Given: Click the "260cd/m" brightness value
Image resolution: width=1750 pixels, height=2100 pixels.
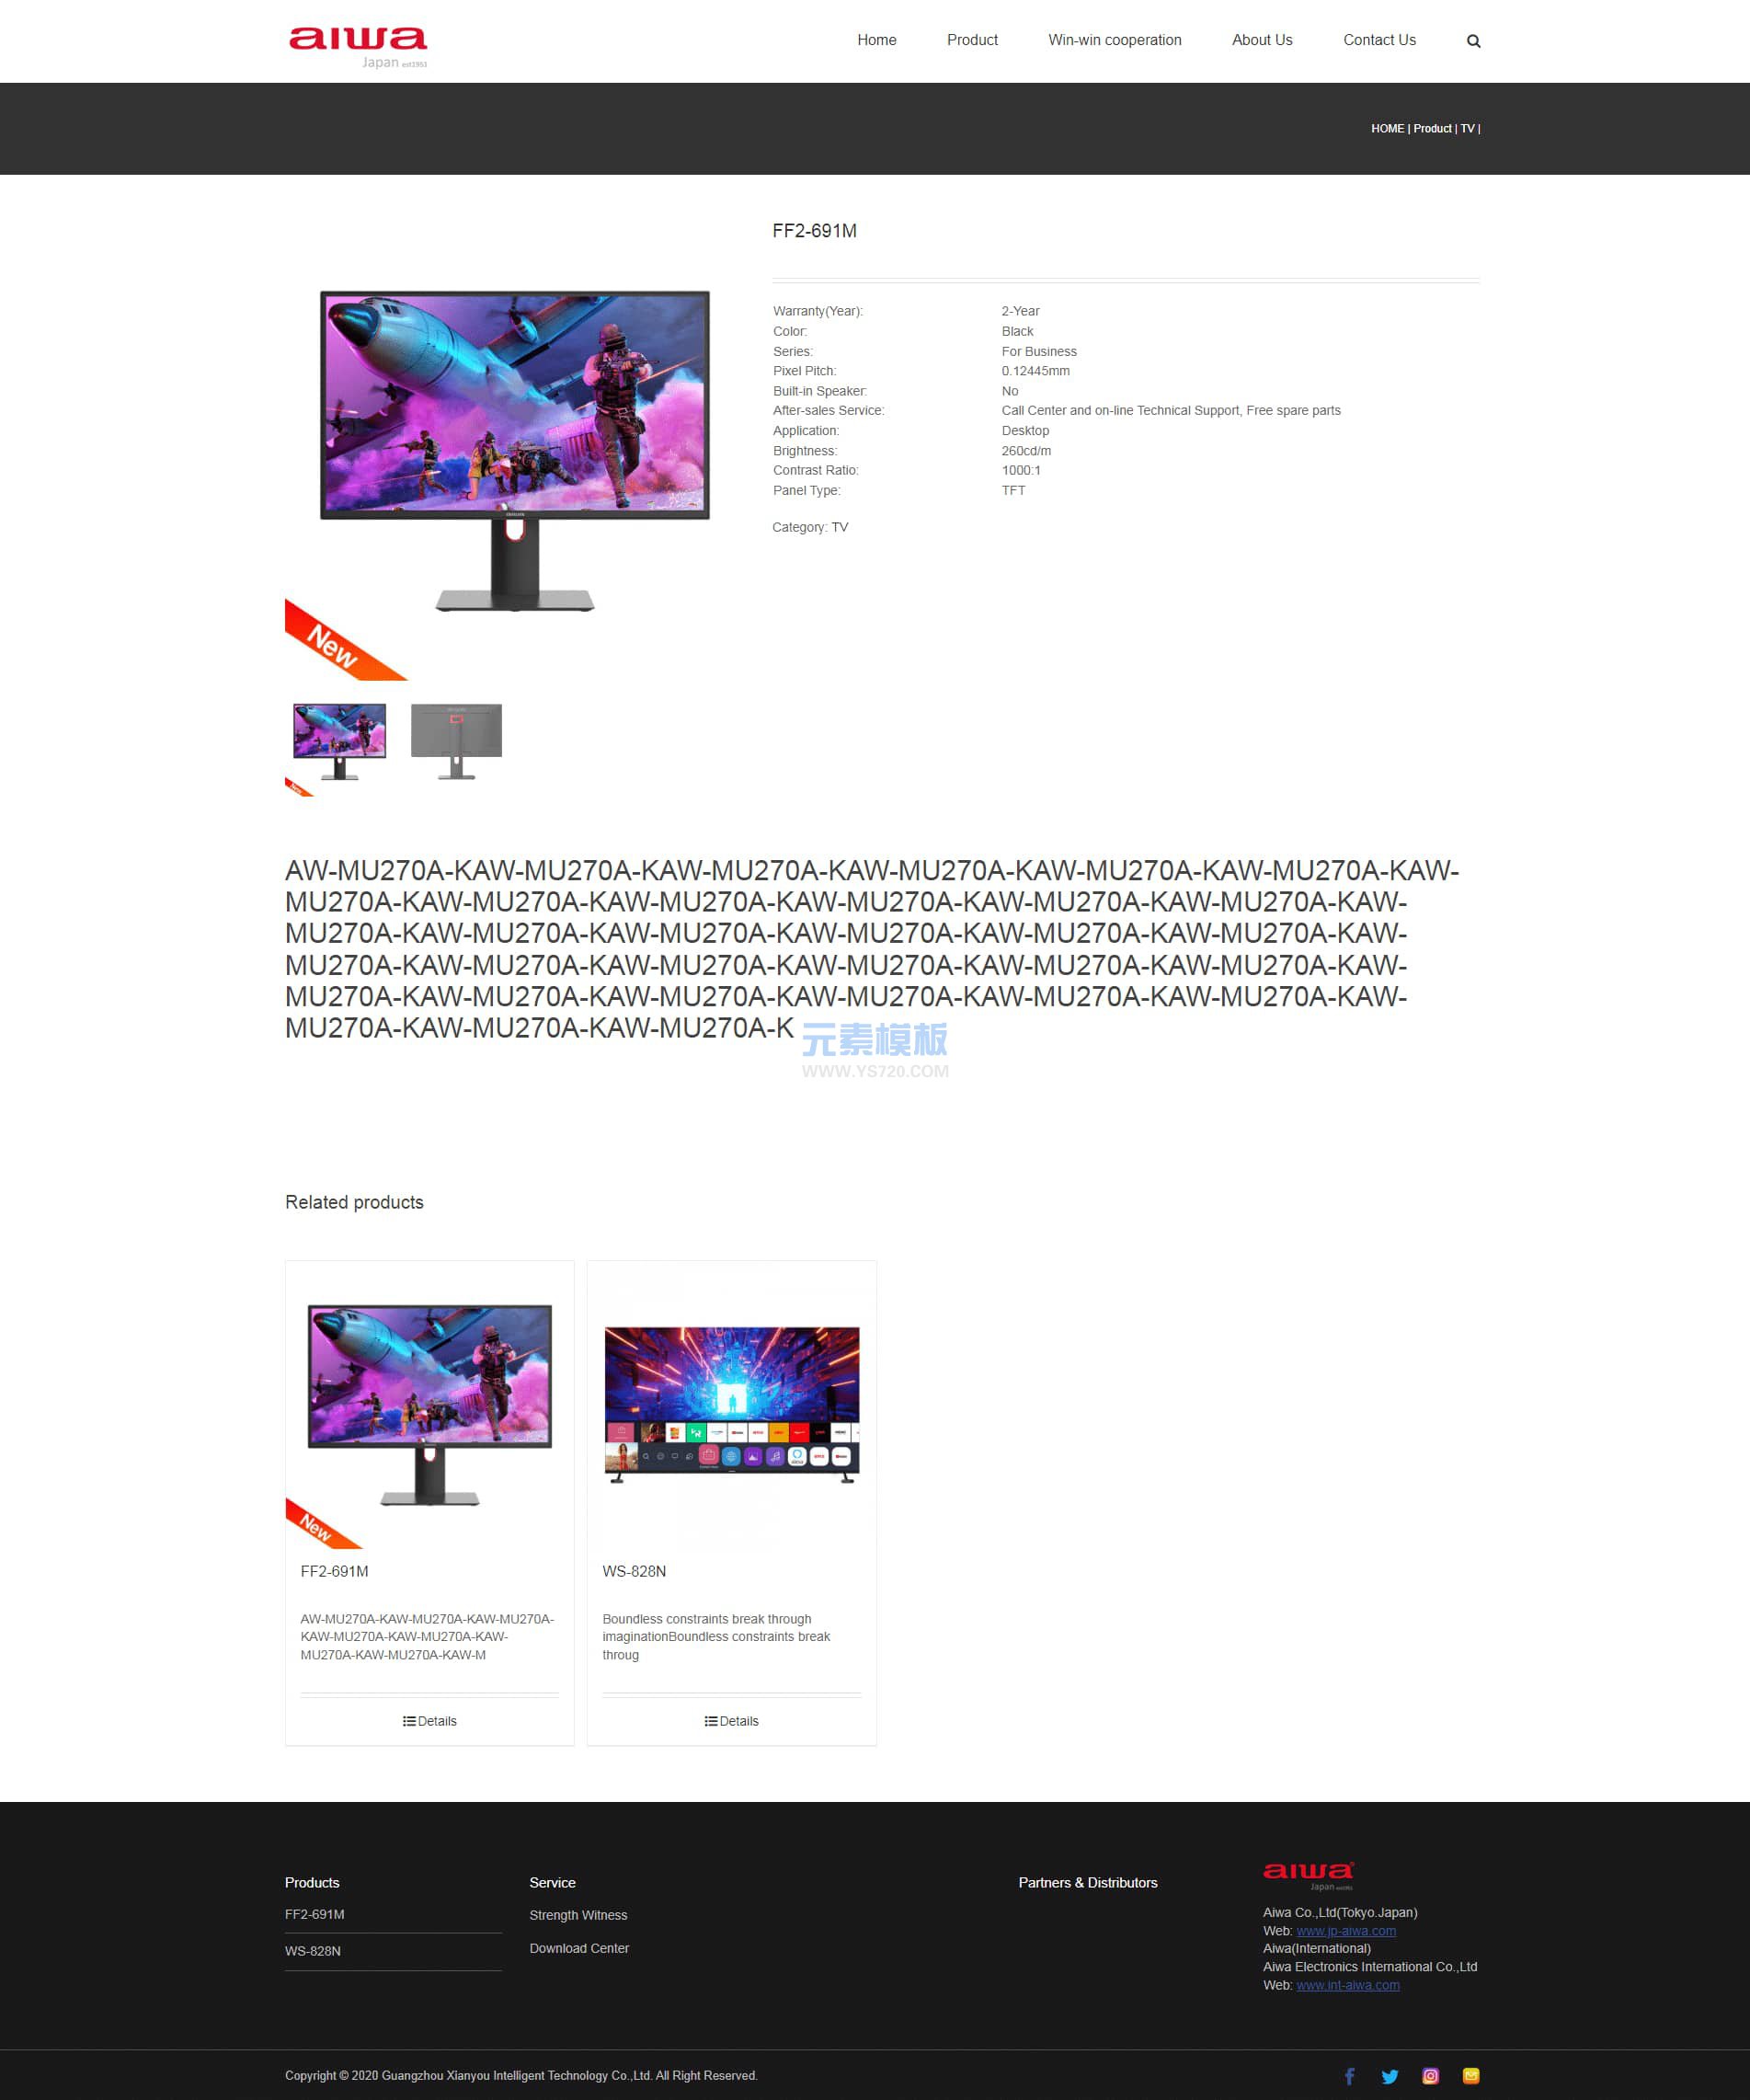Looking at the screenshot, I should pyautogui.click(x=1026, y=451).
